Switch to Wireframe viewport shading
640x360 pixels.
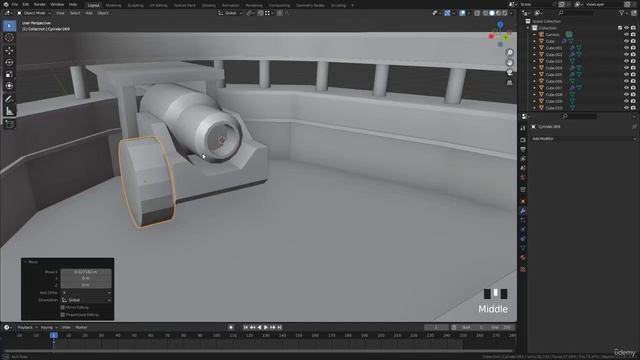pyautogui.click(x=485, y=13)
